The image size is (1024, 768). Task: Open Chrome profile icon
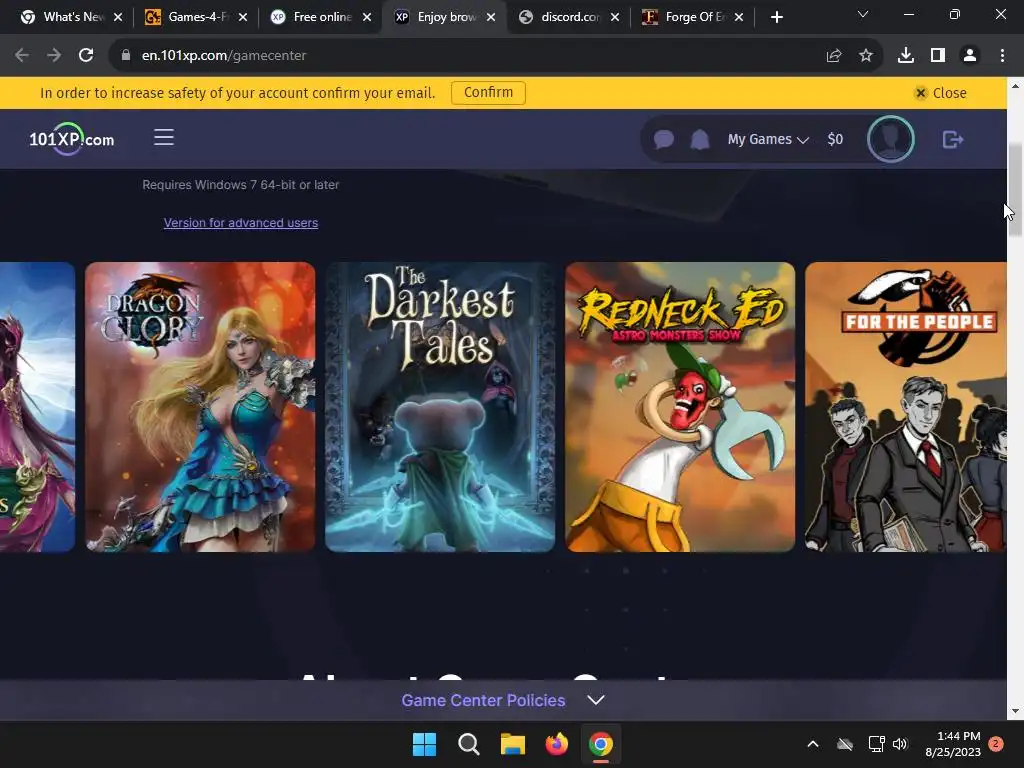970,56
